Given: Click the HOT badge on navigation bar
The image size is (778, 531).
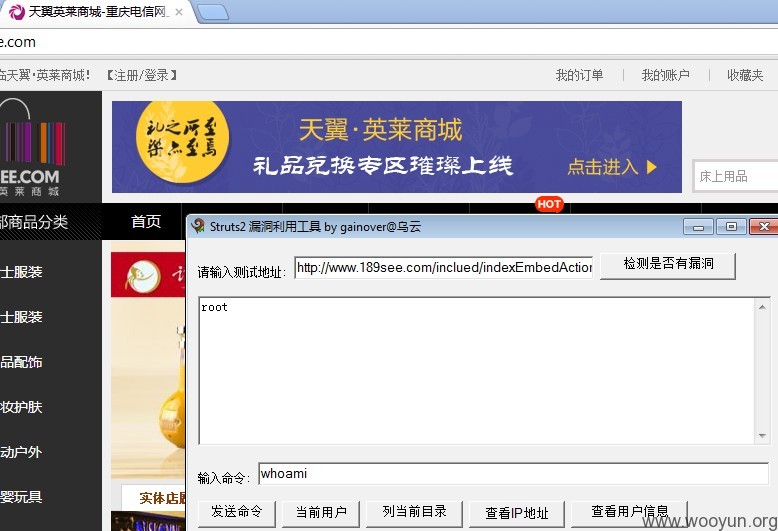Looking at the screenshot, I should pyautogui.click(x=549, y=204).
